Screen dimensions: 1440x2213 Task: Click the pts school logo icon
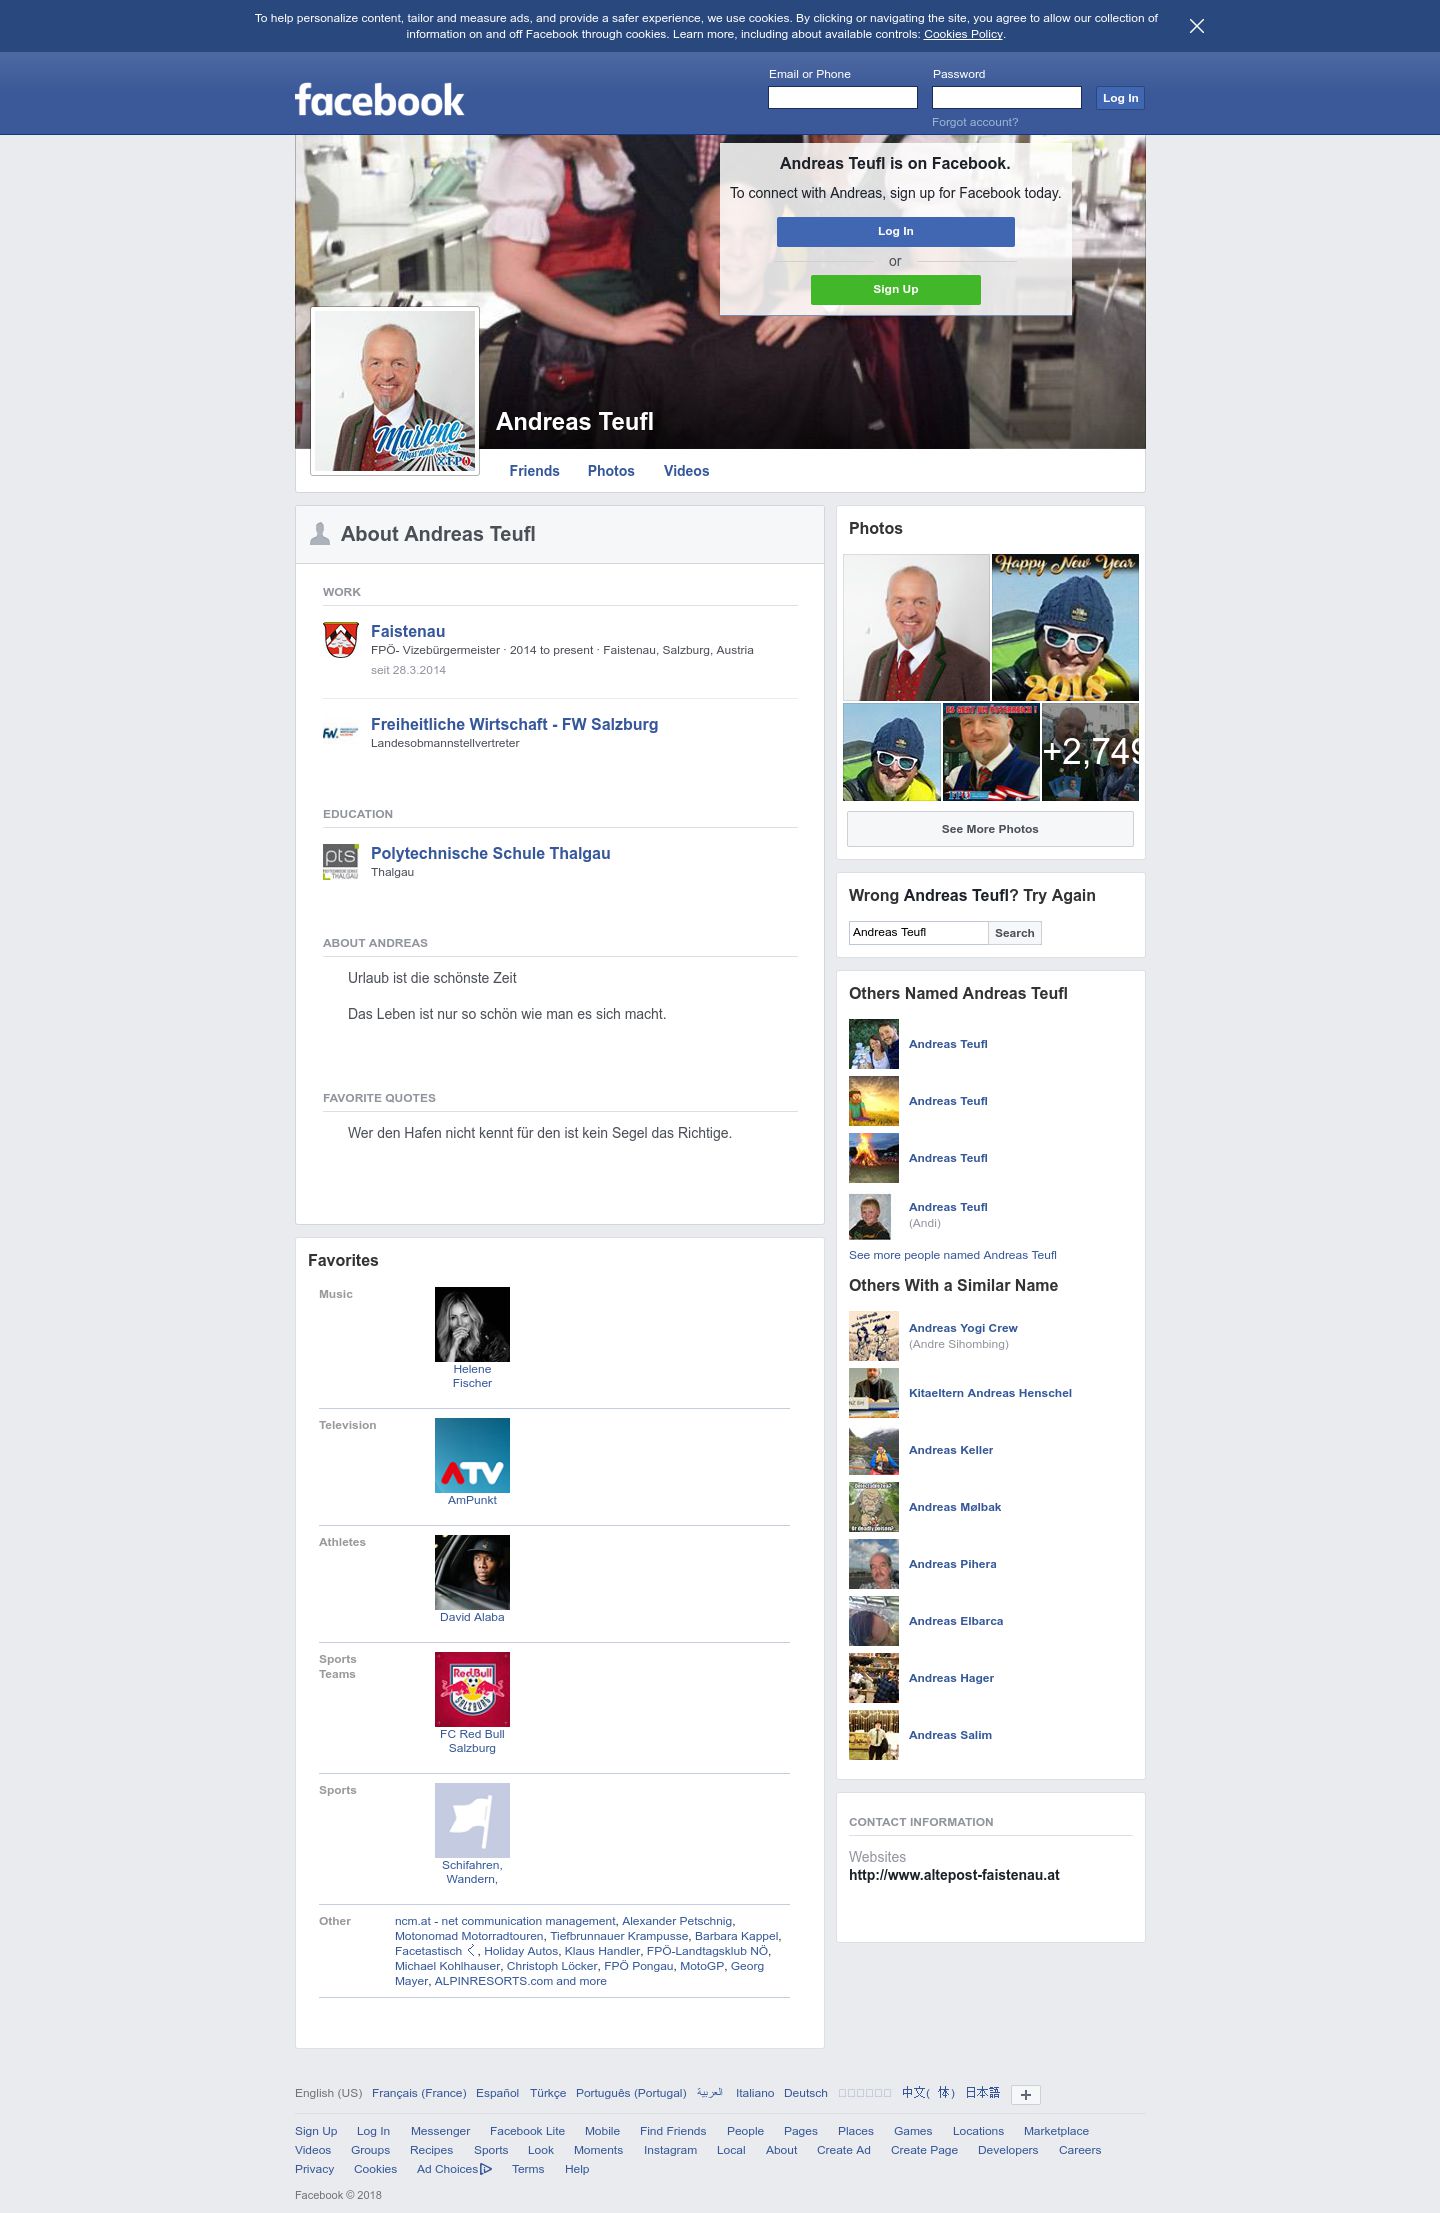(x=341, y=862)
